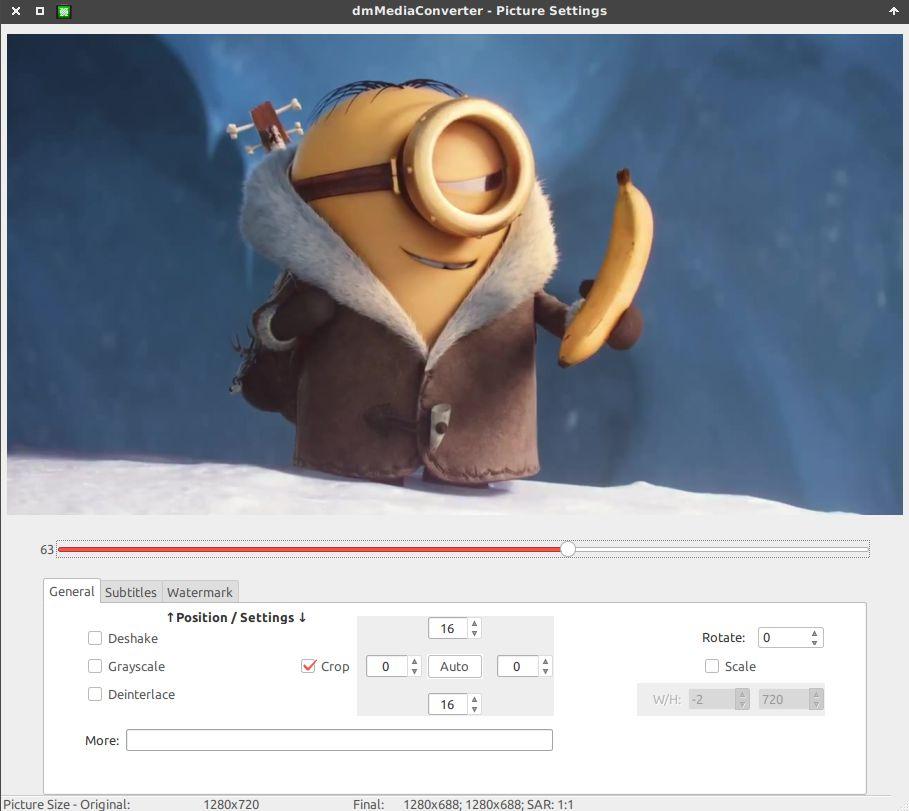The height and width of the screenshot is (811, 909).
Task: Decrease the right crop value
Action: point(545,671)
